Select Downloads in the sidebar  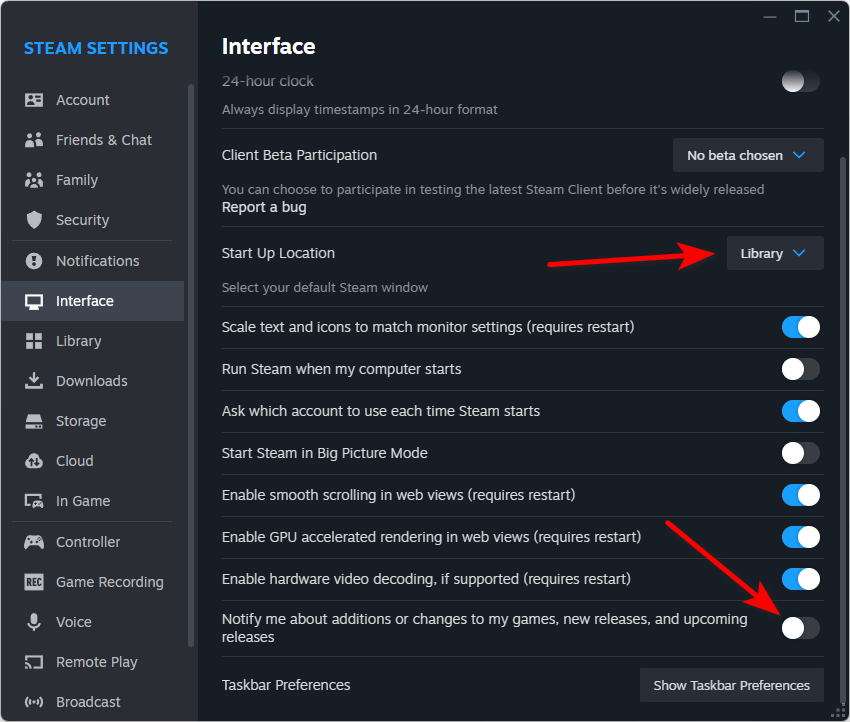click(93, 381)
